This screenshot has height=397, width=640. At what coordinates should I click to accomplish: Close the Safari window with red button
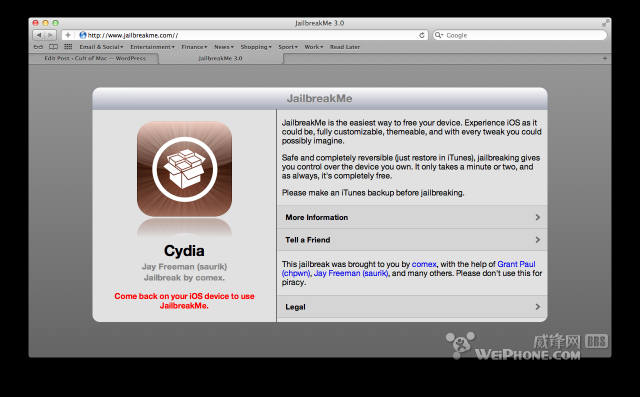[36, 23]
